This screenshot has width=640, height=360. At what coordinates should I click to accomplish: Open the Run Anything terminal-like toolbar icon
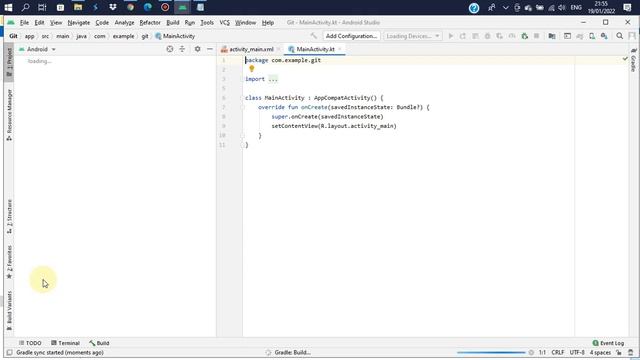(x=567, y=36)
